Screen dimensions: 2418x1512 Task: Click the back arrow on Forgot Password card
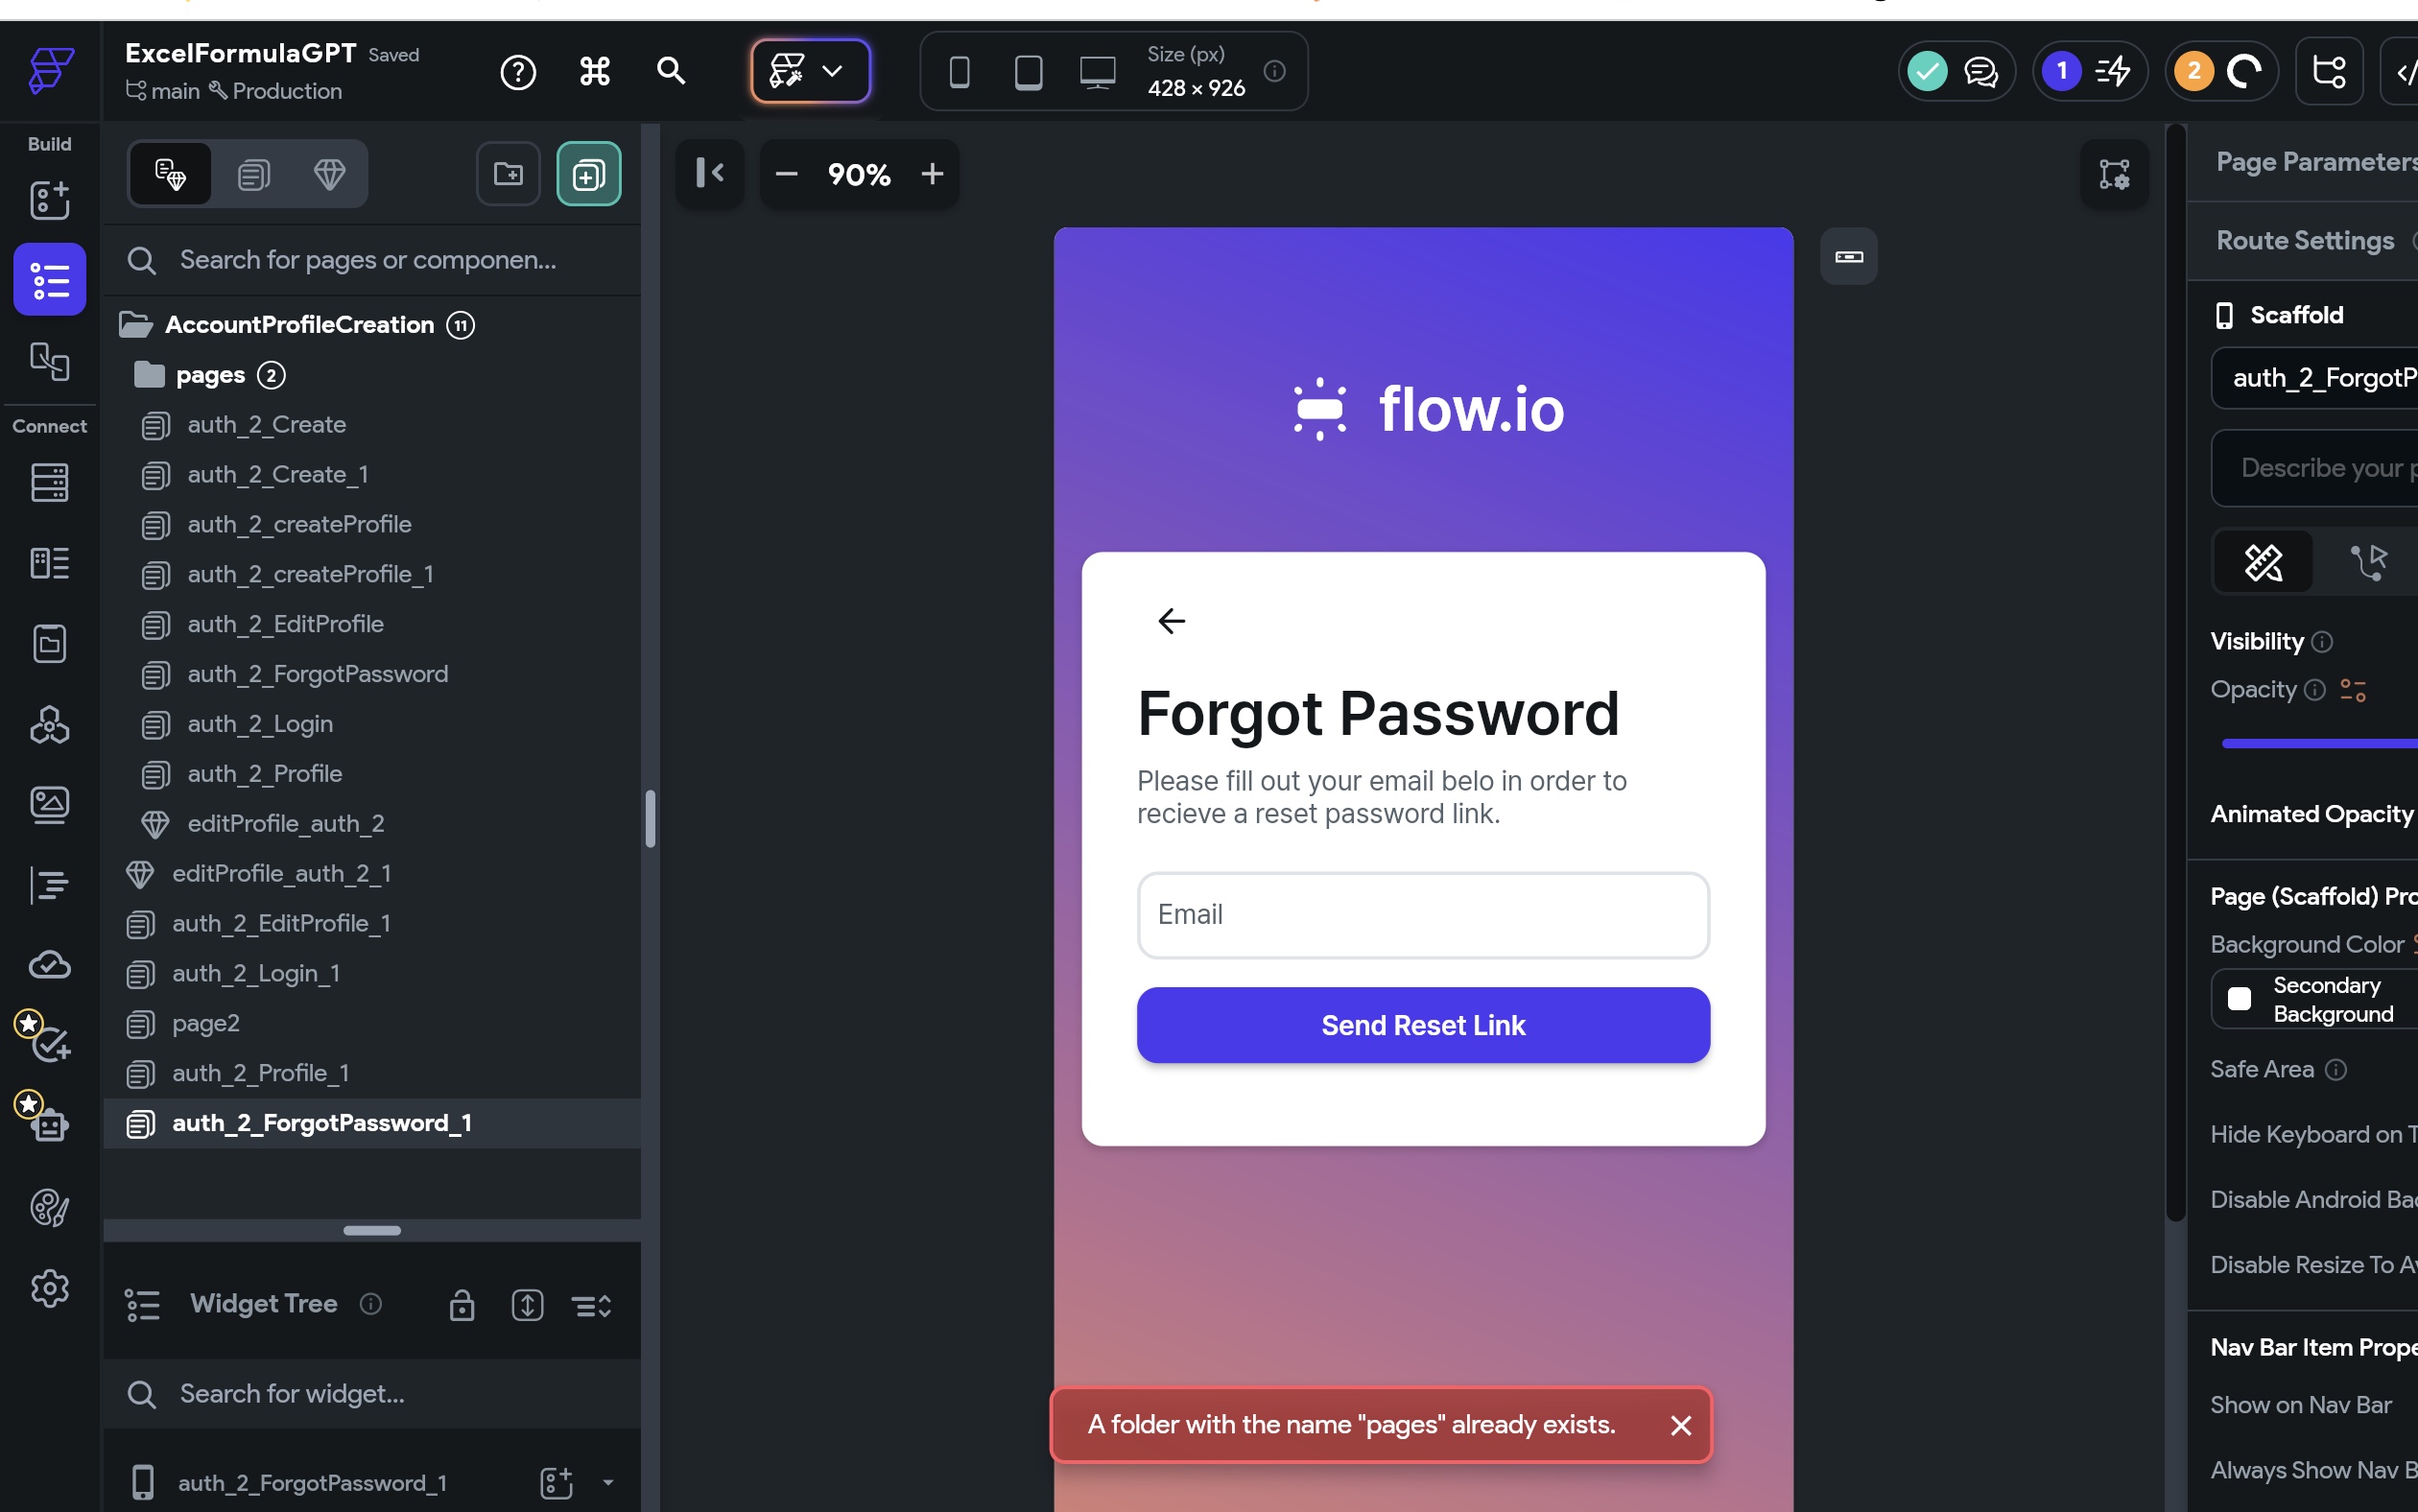tap(1171, 621)
